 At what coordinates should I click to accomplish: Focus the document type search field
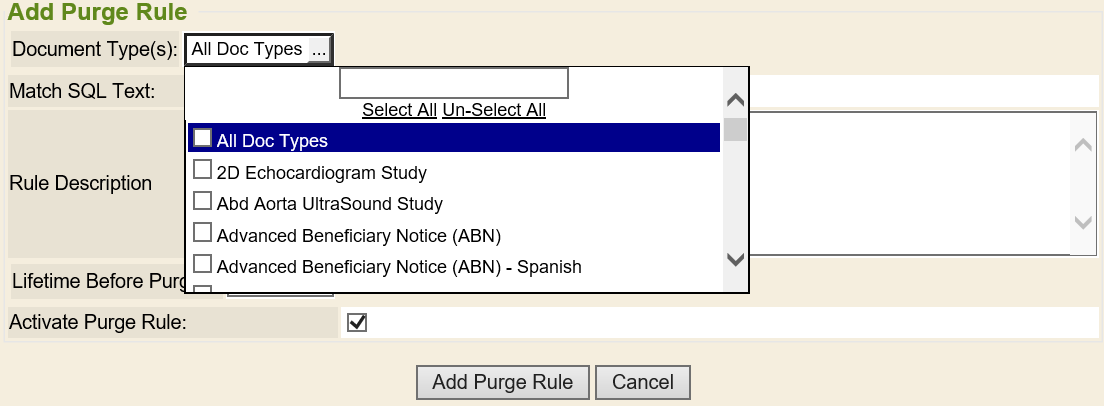tap(454, 83)
